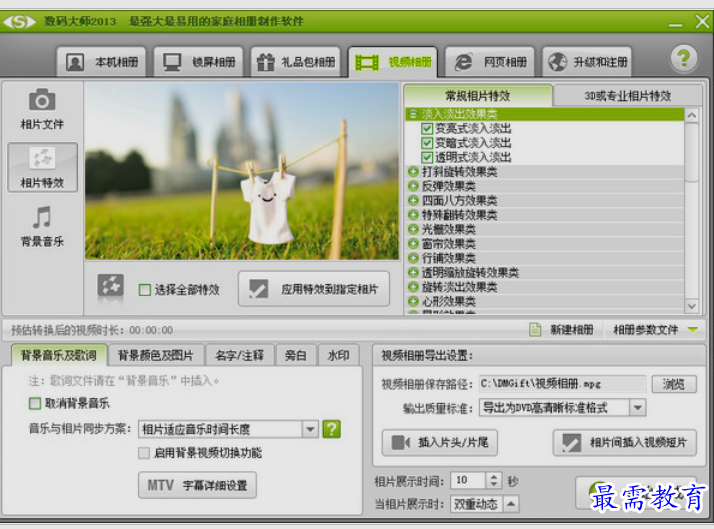This screenshot has height=529, width=714.
Task: Check 选择全部特效 checkbox
Action: point(145,290)
